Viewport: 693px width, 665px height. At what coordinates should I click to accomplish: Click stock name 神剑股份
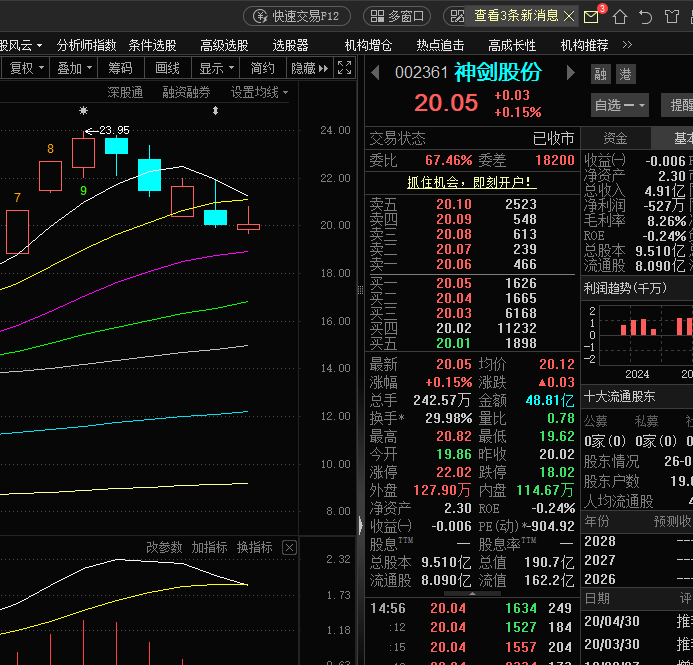498,72
